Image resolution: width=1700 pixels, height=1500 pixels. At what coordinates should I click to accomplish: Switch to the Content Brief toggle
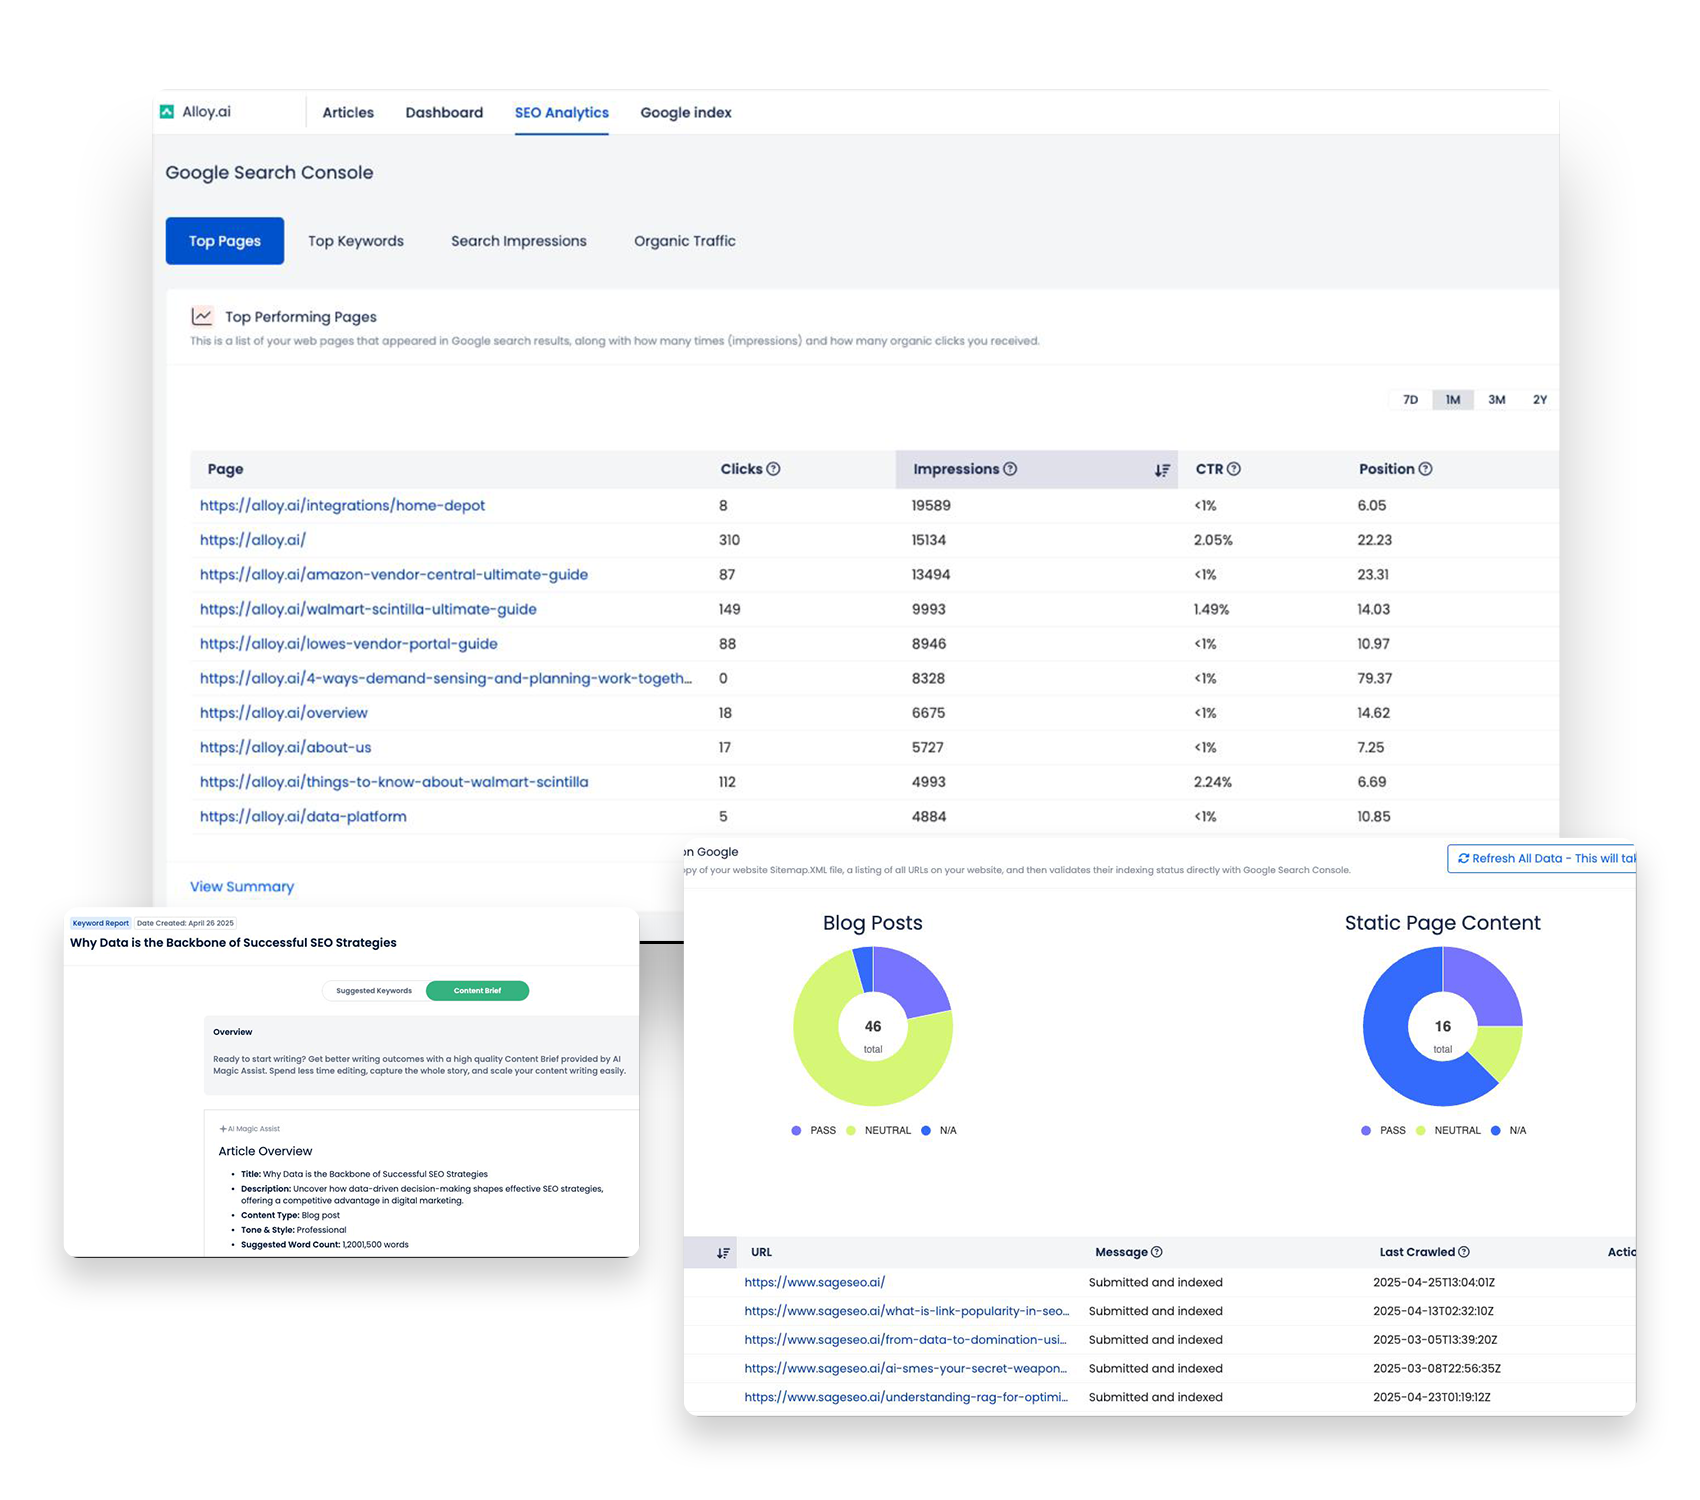pos(477,991)
